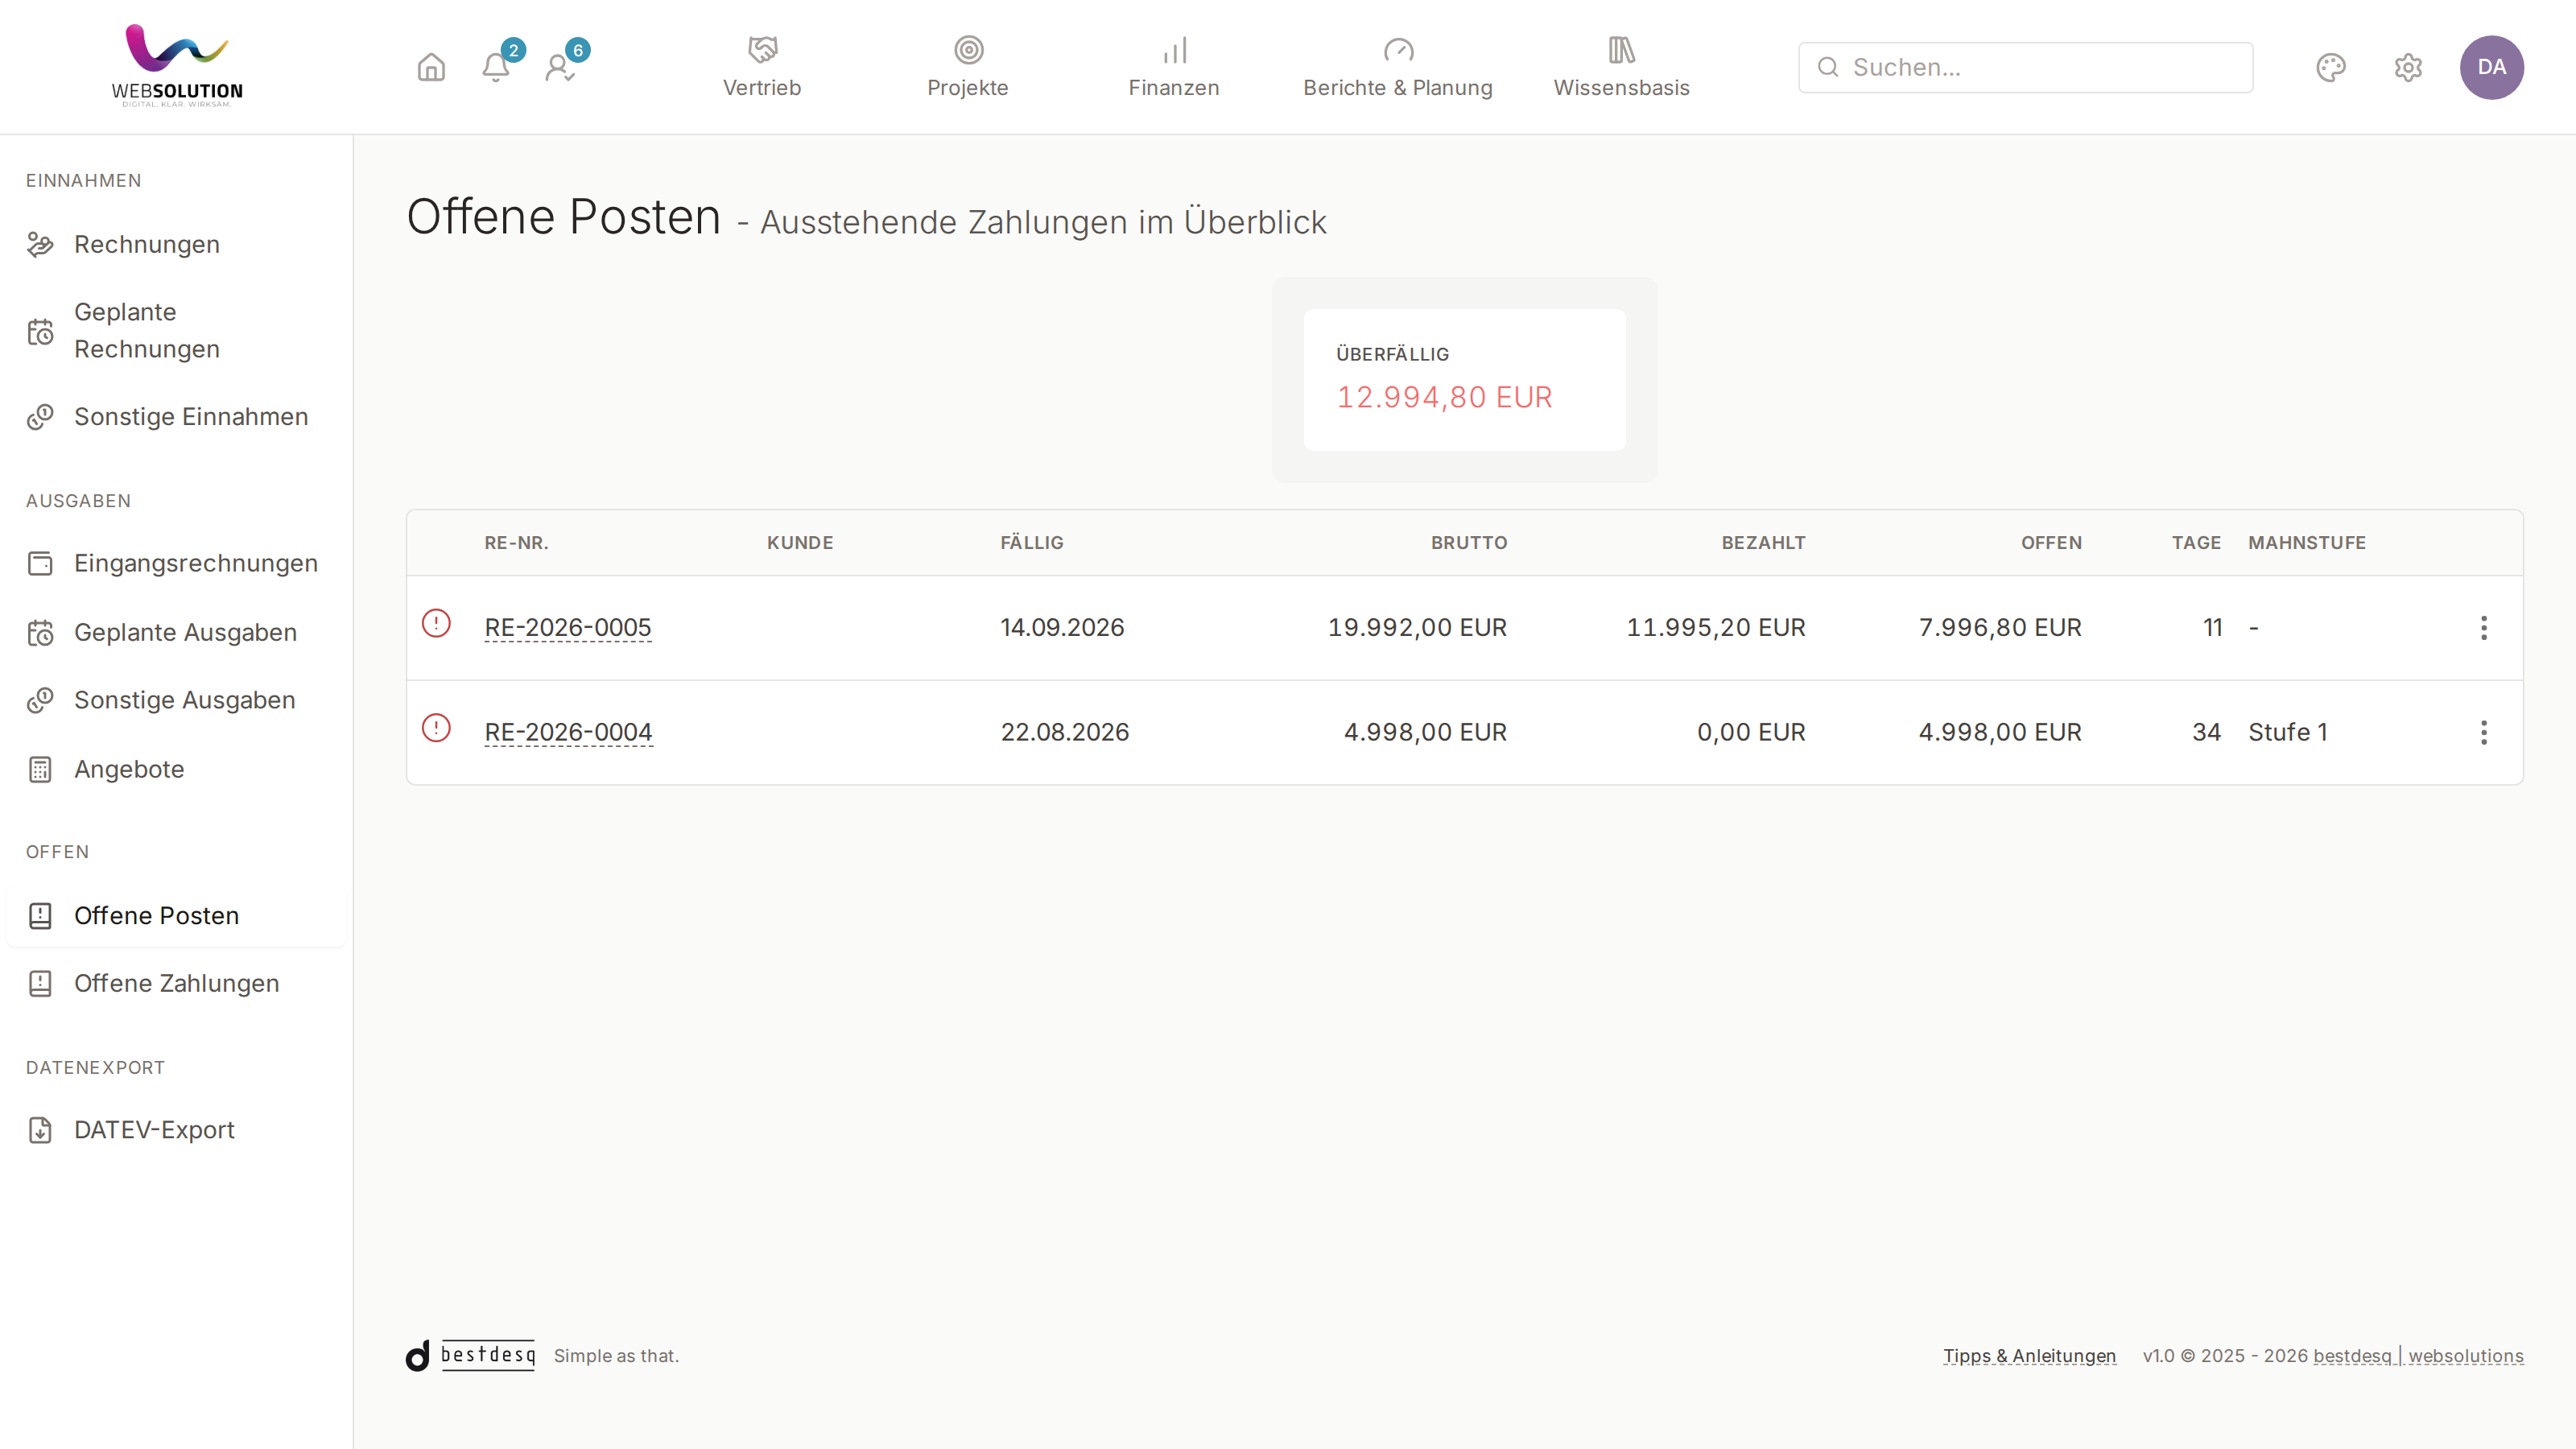This screenshot has height=1449, width=2576.
Task: Open the Projekte menu
Action: (x=968, y=67)
